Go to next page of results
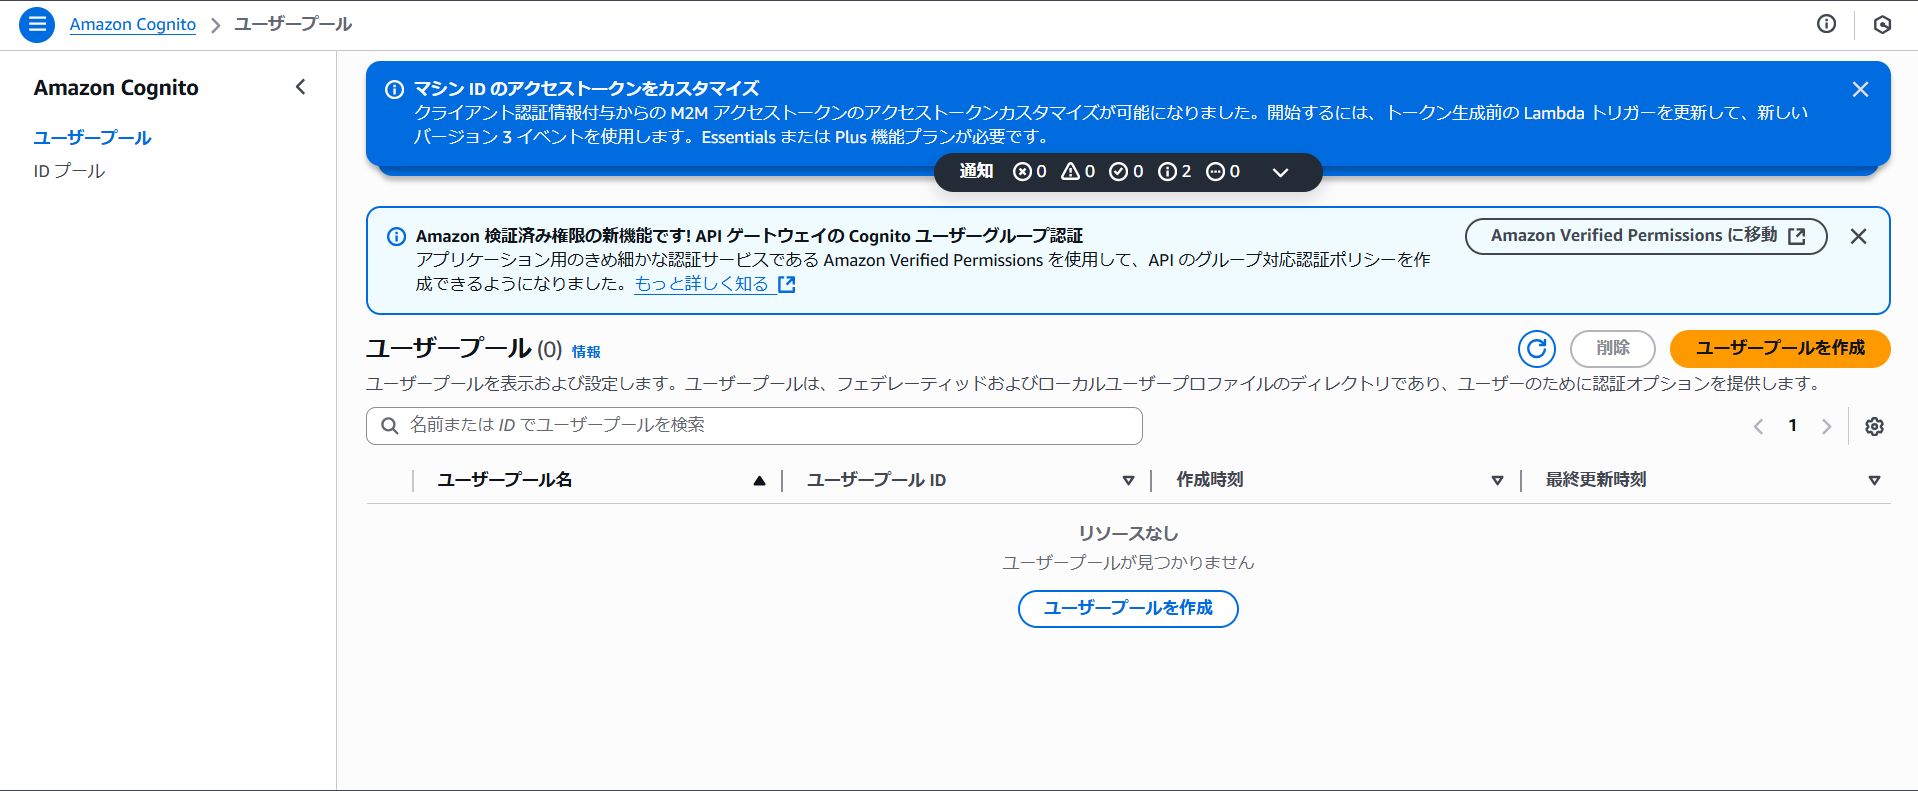The height and width of the screenshot is (791, 1918). 1826,426
